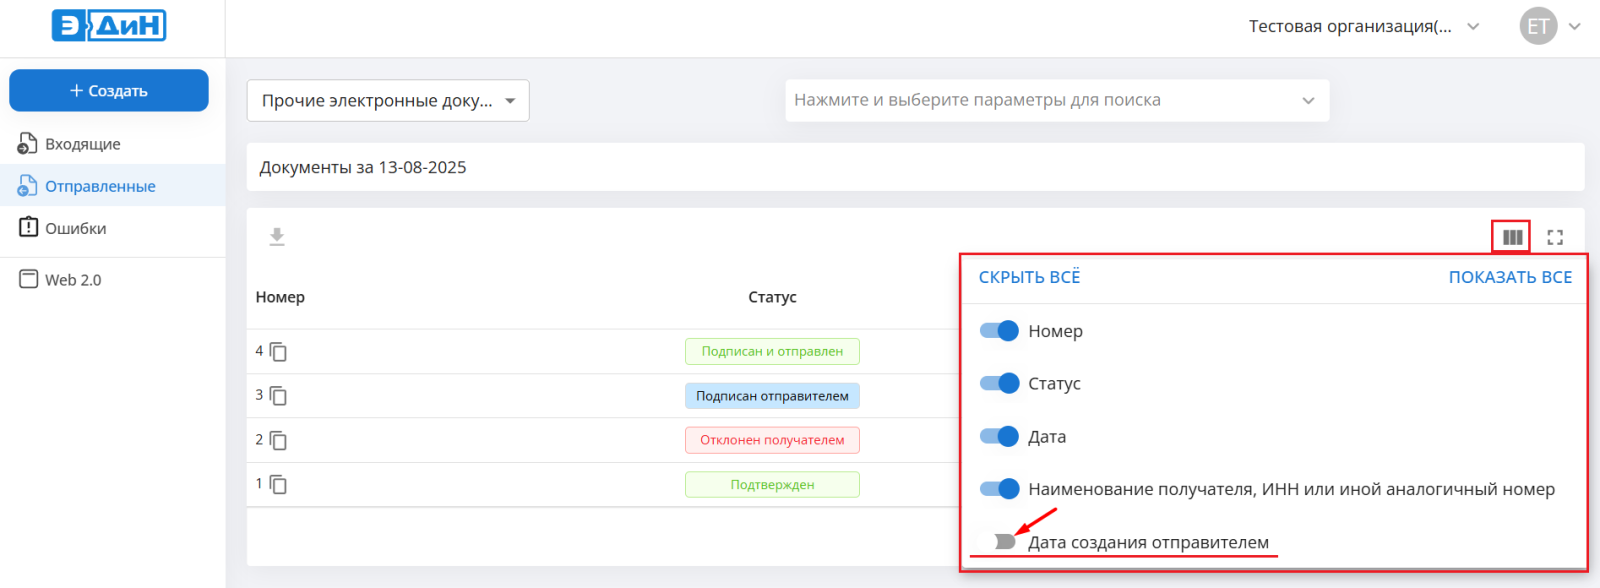The width and height of the screenshot is (1600, 588).
Task: Click copy icon next to document 3
Action: point(279,396)
